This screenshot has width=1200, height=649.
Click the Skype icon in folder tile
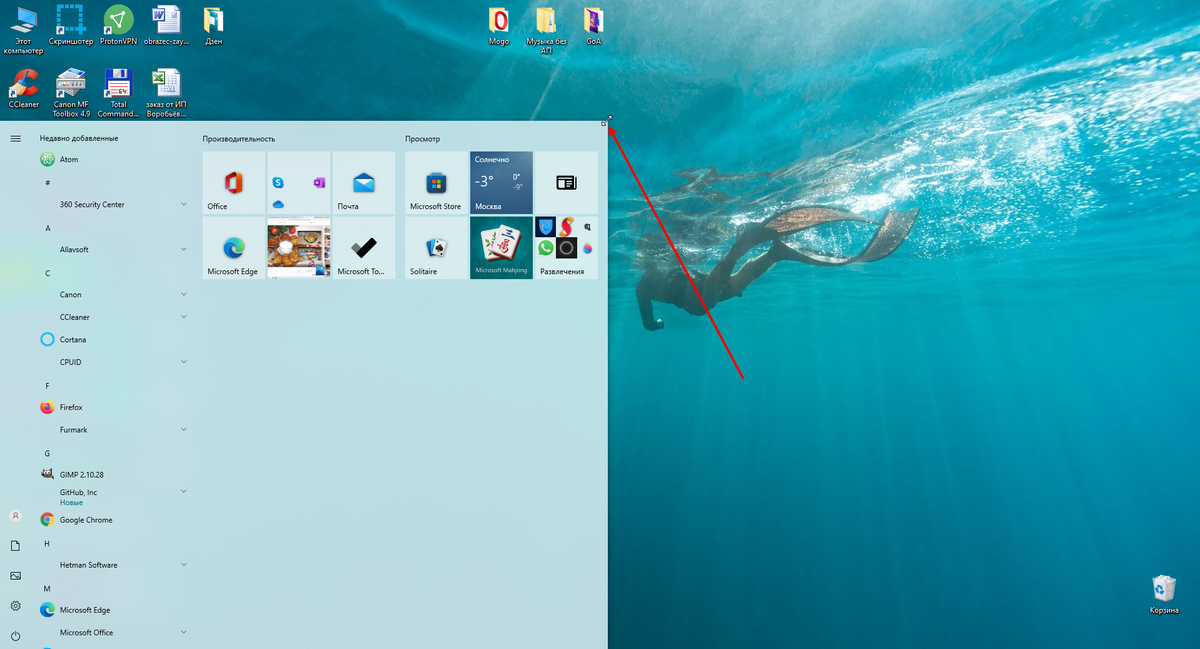tap(278, 183)
